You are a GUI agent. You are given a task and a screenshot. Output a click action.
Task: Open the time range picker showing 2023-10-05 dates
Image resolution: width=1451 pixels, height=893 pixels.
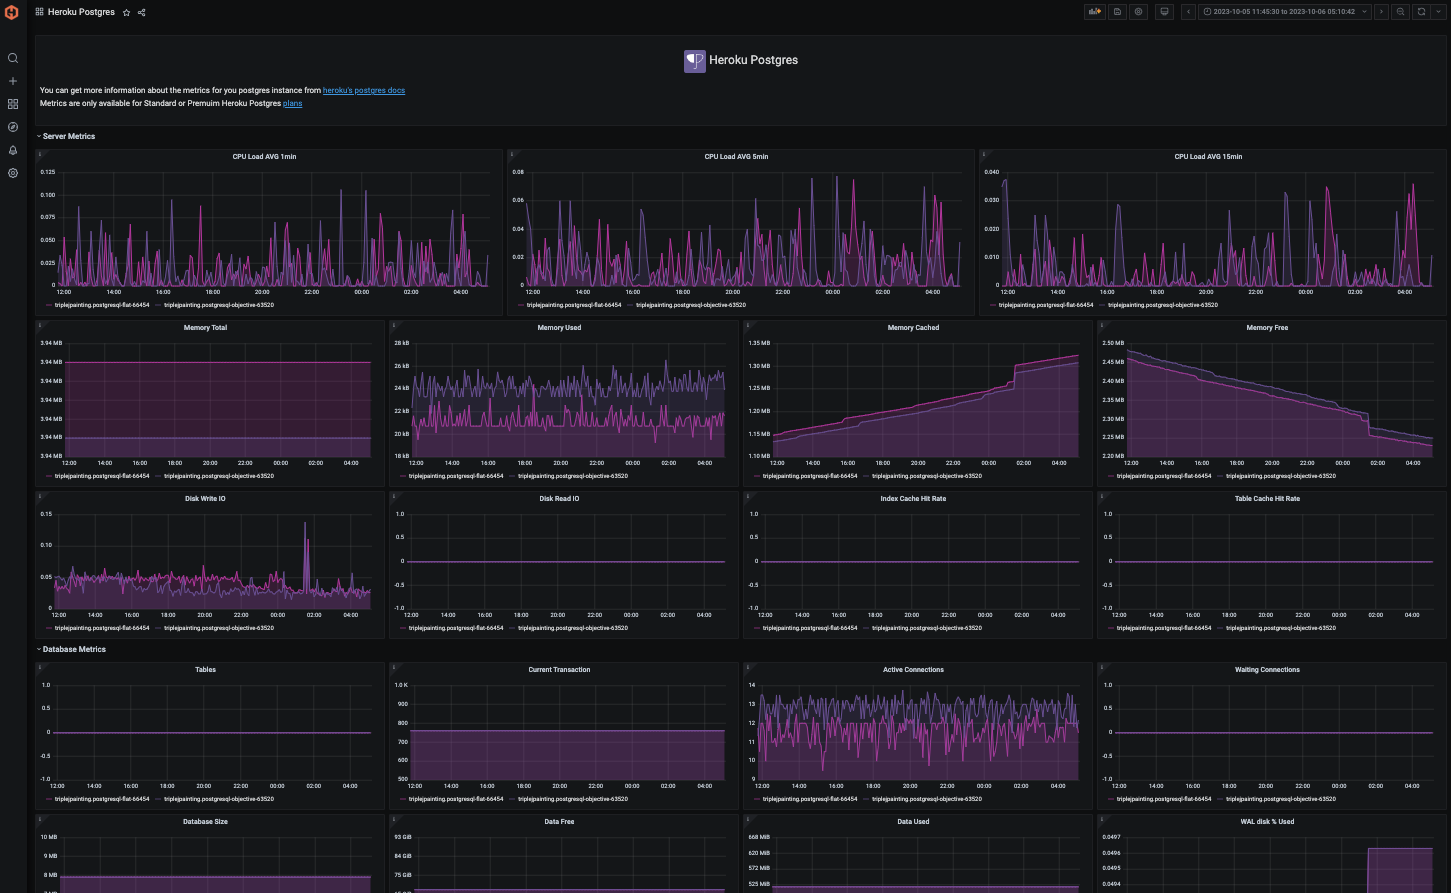[x=1283, y=11]
